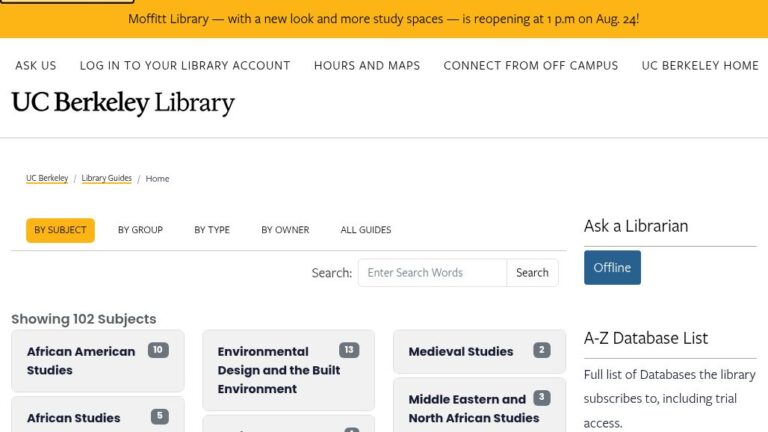Viewport: 768px width, 432px height.
Task: Click the Offline chat button
Action: 612,267
